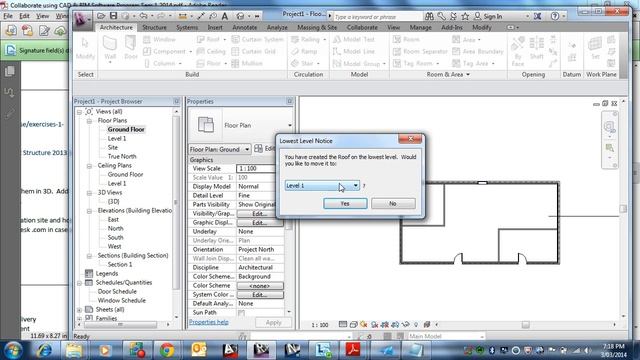
Task: Click Edit button for Graphic Display
Action: (260, 222)
